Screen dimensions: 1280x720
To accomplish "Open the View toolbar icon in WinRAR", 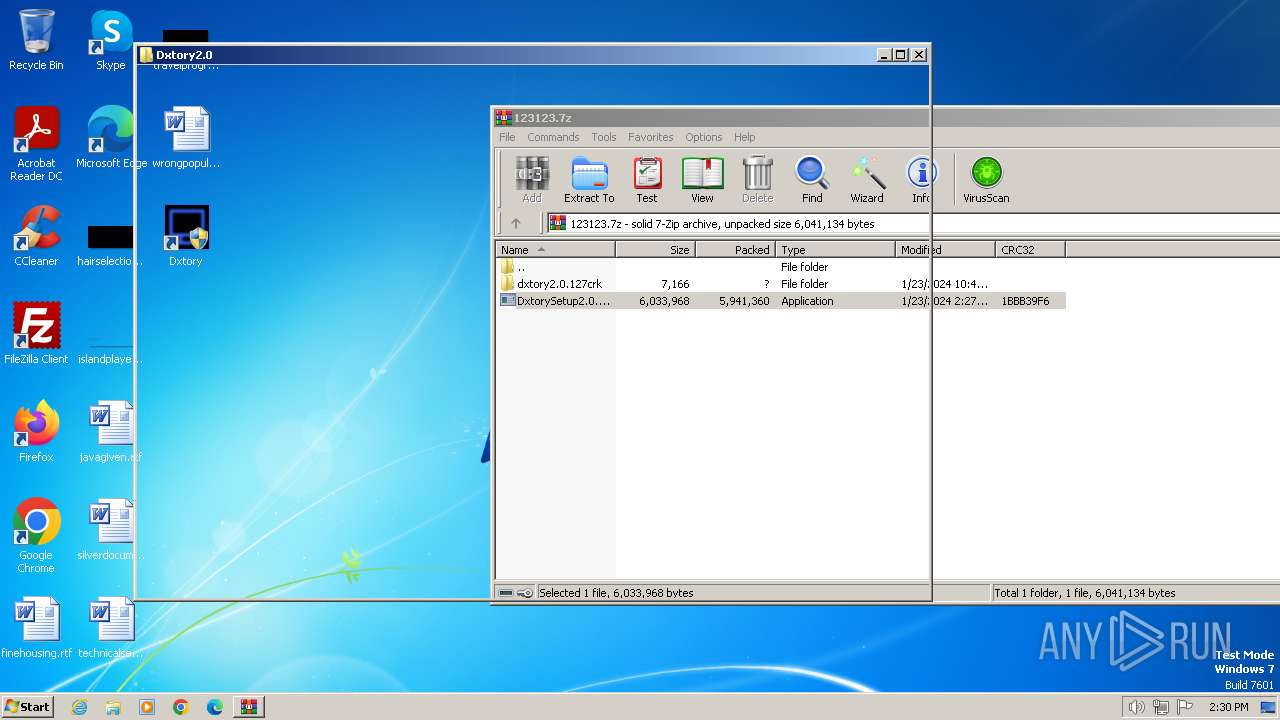I will tap(702, 180).
